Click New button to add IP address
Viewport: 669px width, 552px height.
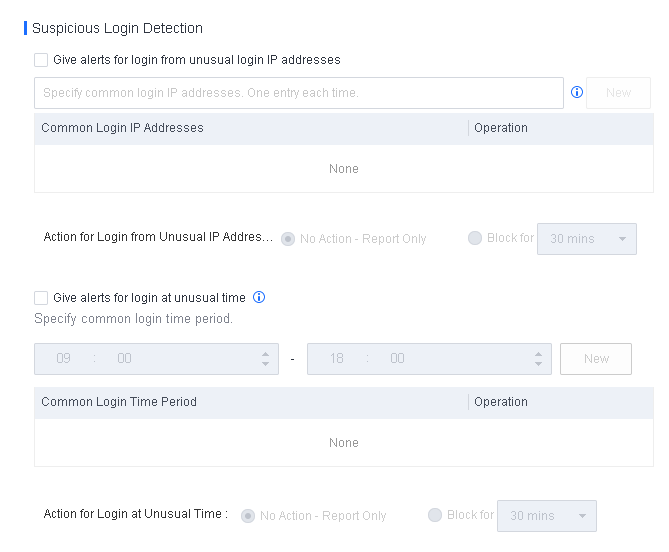coord(618,93)
